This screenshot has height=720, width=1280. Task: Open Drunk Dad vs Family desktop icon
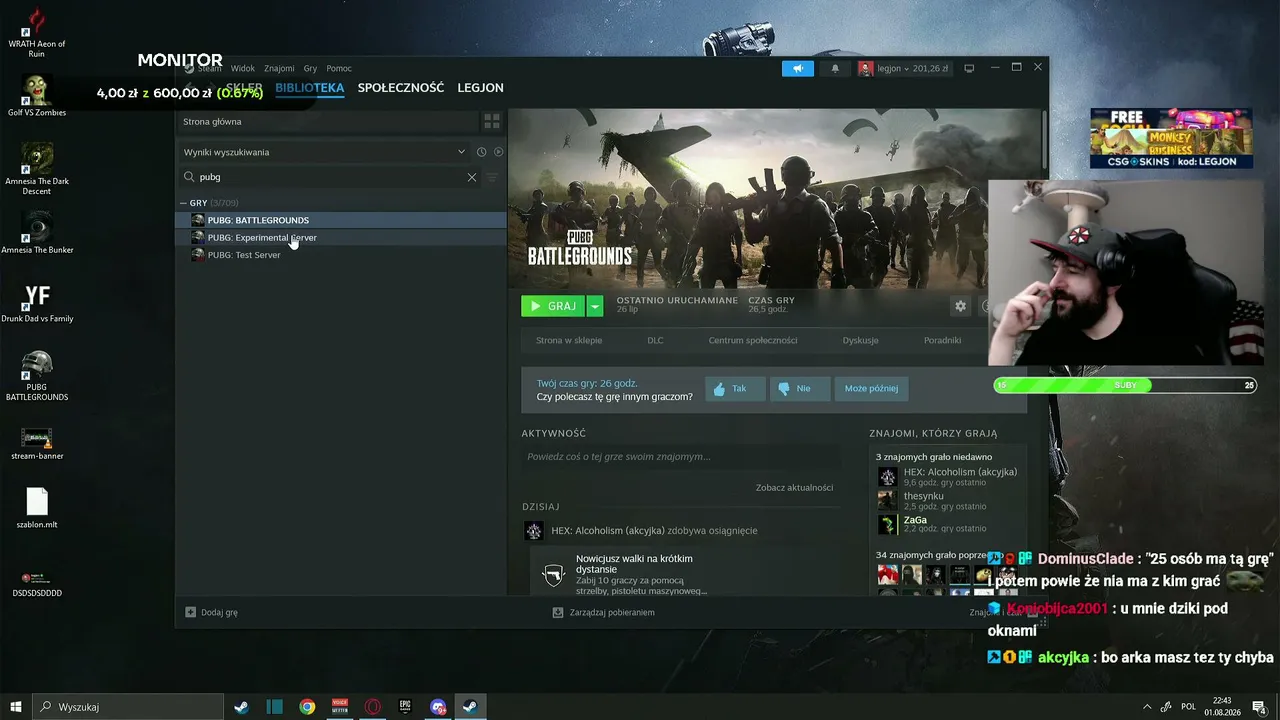point(37,303)
